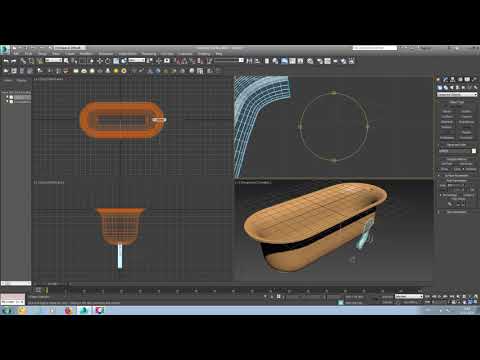Open the reference coordinate system dropdown

[137, 60]
